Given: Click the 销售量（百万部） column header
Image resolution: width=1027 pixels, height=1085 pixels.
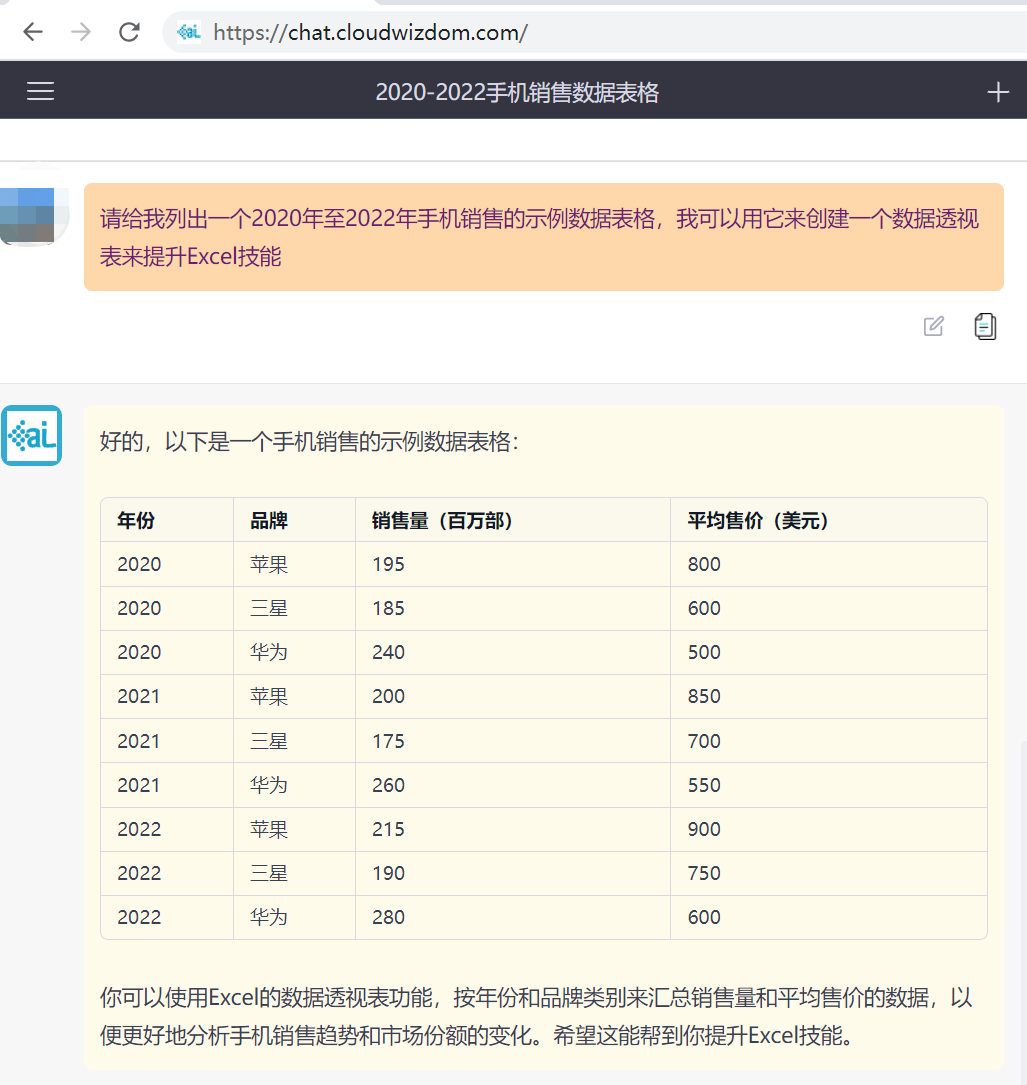Looking at the screenshot, I should (513, 520).
